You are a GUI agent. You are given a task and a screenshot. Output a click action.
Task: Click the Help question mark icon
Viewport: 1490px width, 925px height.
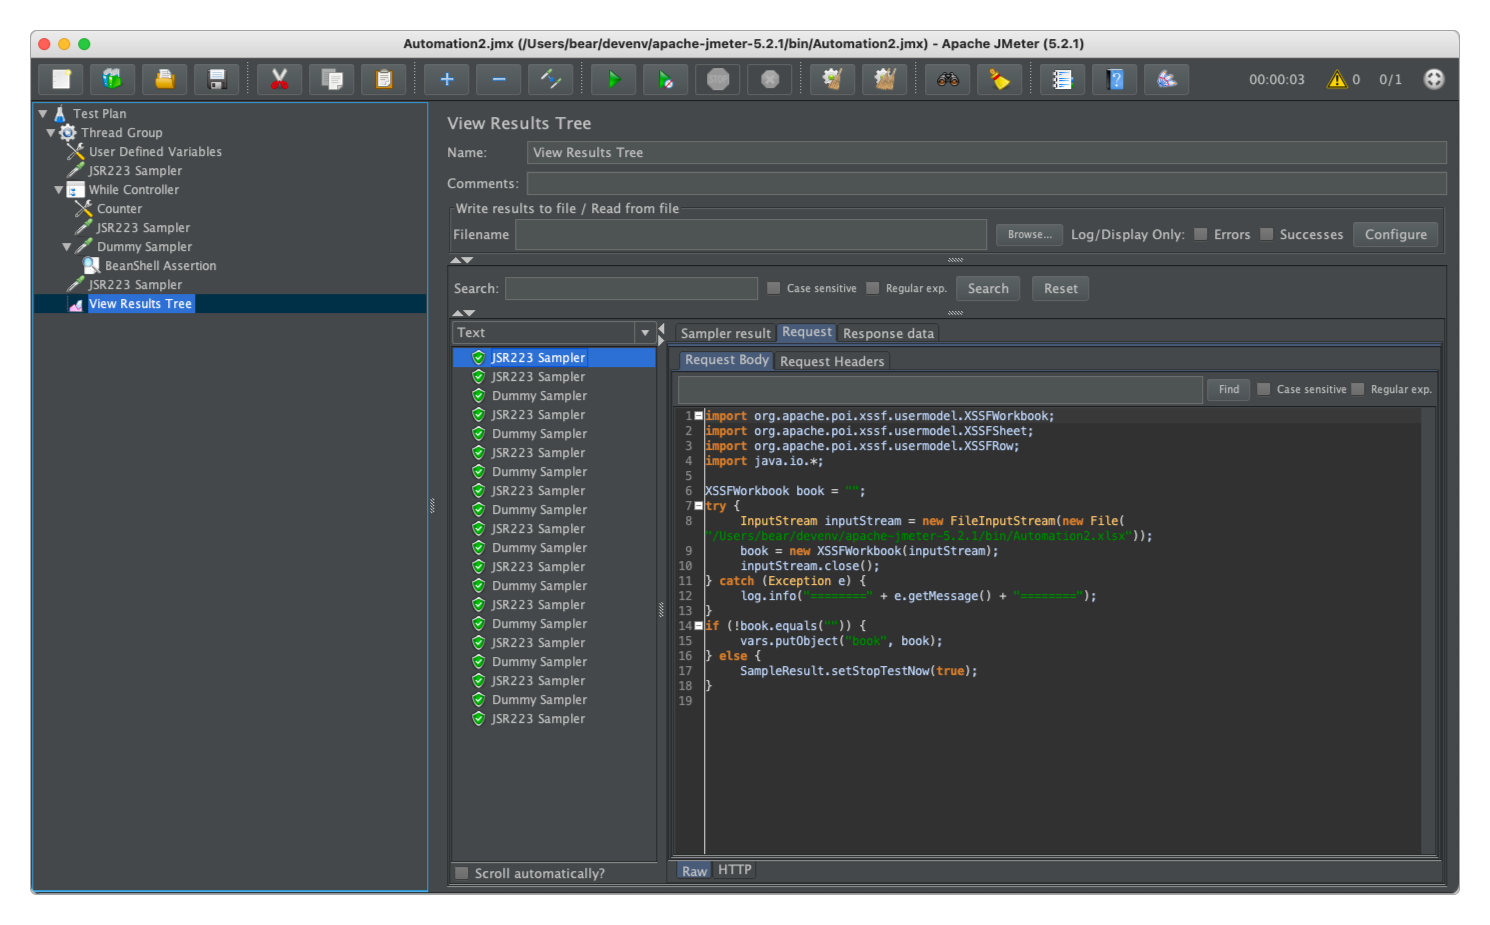click(x=1115, y=79)
